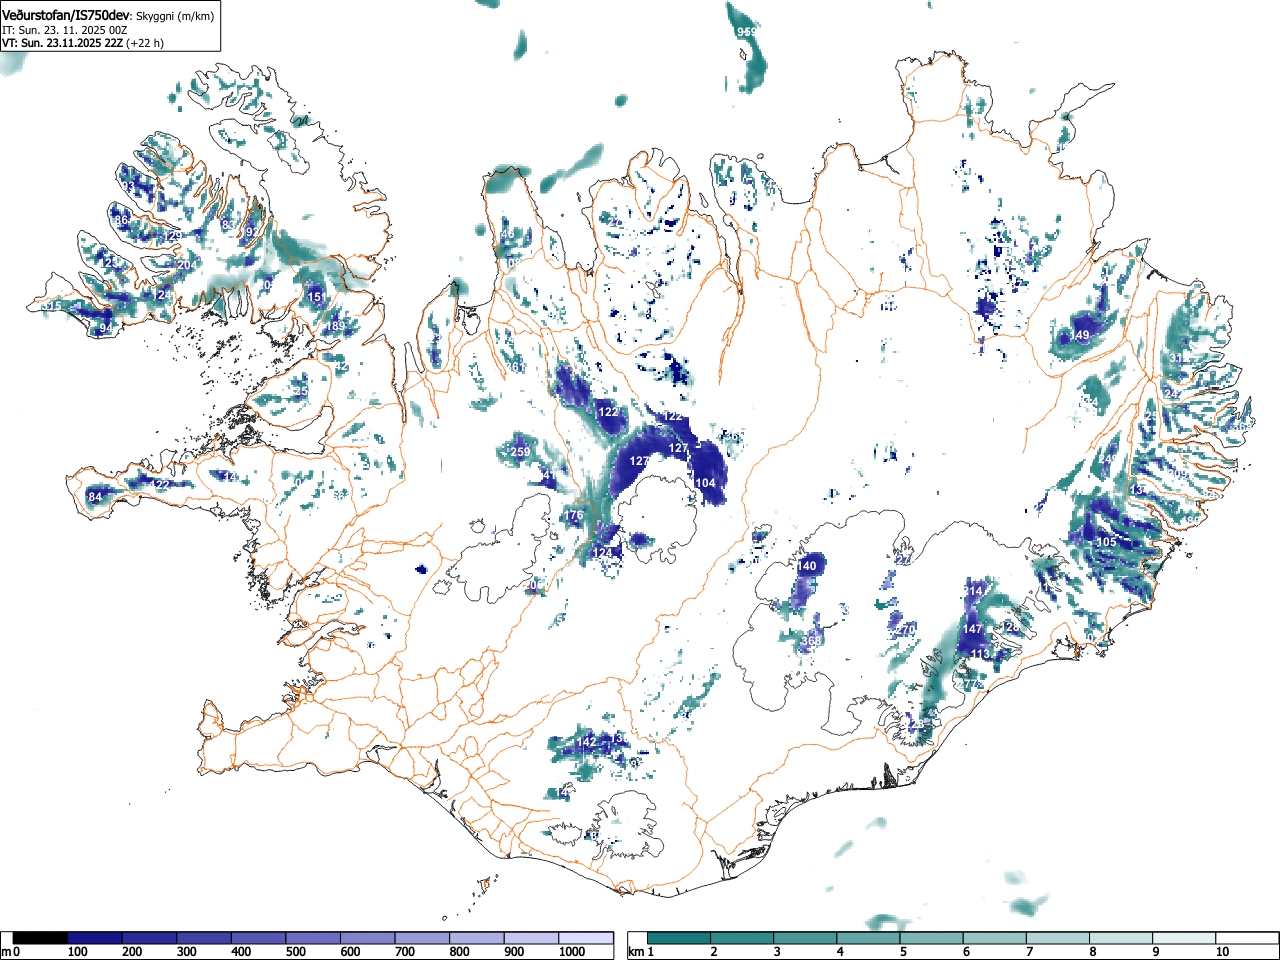Click the 959 visibility value on the map
The height and width of the screenshot is (960, 1280).
[747, 32]
